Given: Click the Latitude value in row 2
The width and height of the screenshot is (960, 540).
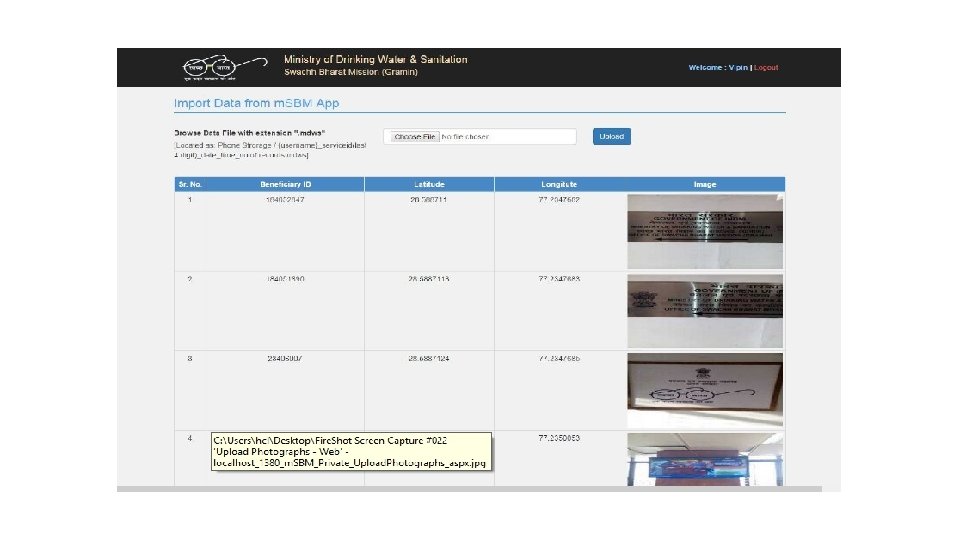Looking at the screenshot, I should (429, 279).
